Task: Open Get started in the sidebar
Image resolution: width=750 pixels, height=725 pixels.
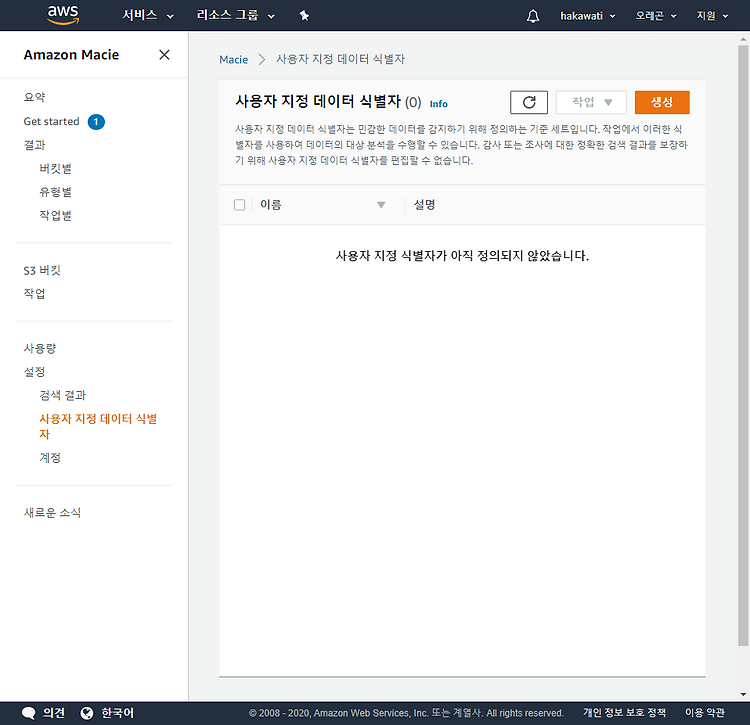Action: [52, 121]
